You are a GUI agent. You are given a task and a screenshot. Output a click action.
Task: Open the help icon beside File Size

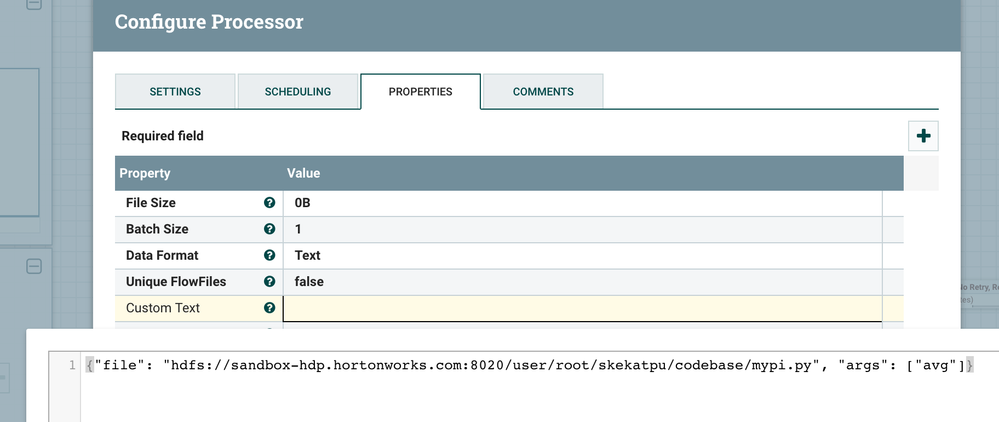coord(269,203)
